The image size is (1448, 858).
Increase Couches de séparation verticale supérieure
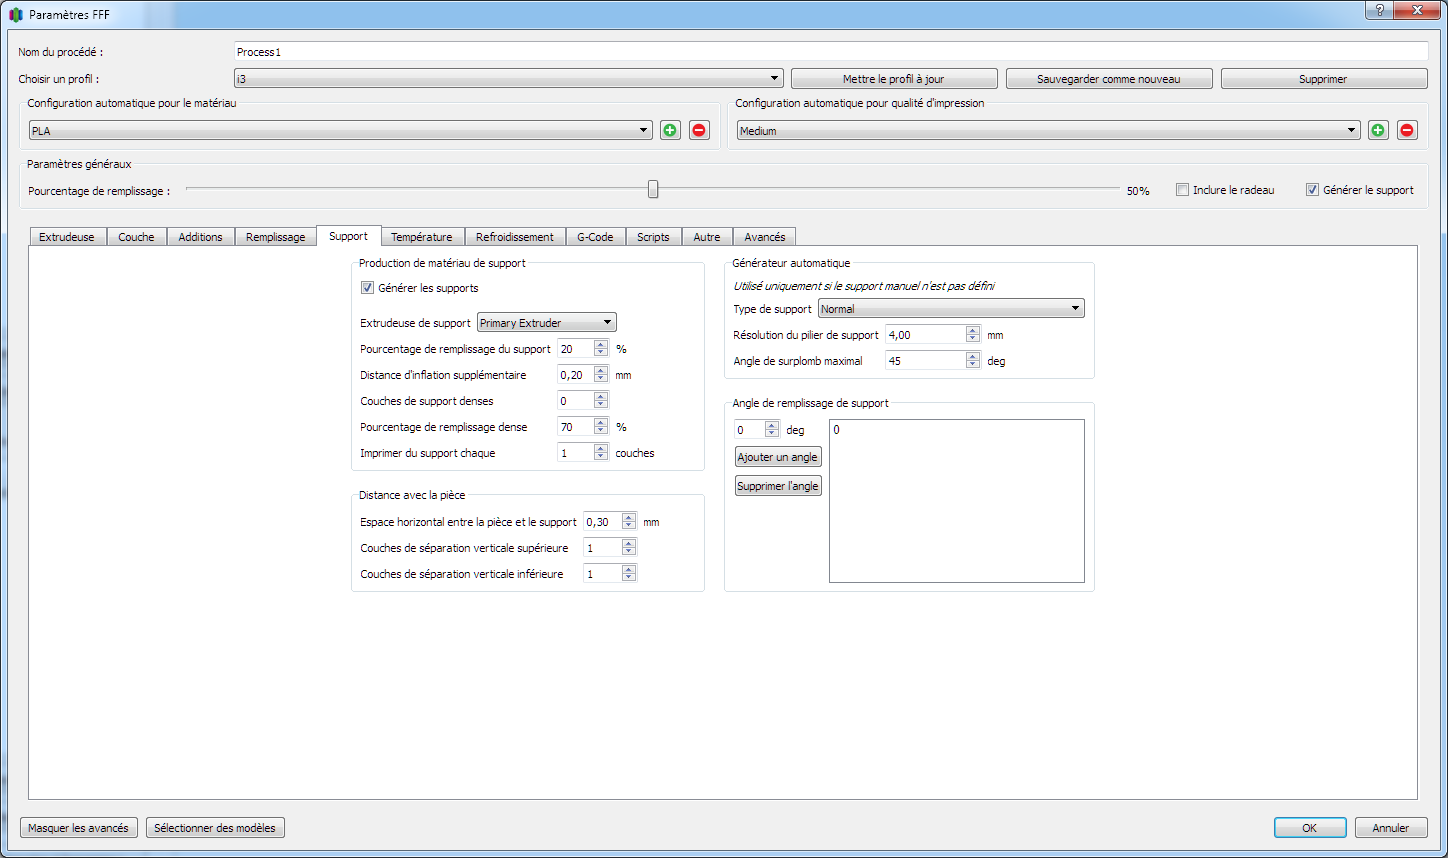629,544
